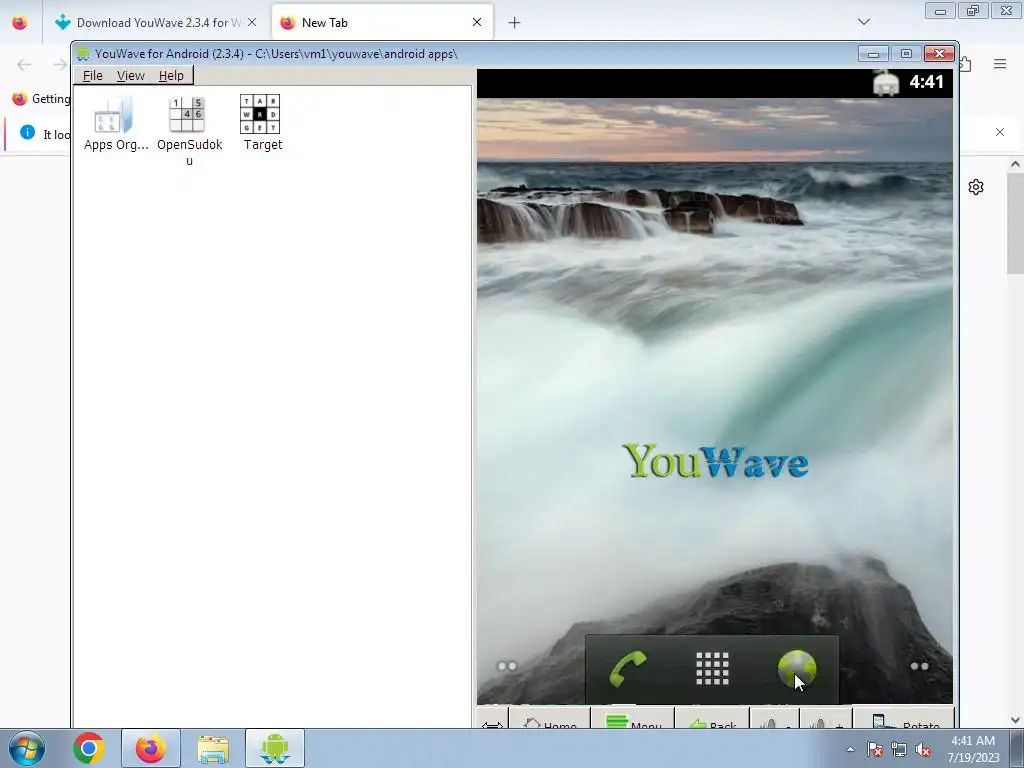Open the Getting Started bookmark
The width and height of the screenshot is (1024, 768).
(x=41, y=99)
